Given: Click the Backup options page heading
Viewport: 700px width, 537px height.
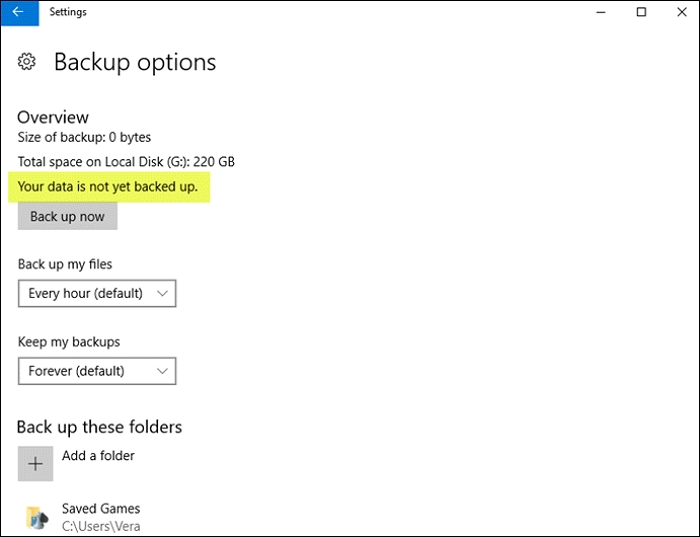Looking at the screenshot, I should tap(135, 62).
